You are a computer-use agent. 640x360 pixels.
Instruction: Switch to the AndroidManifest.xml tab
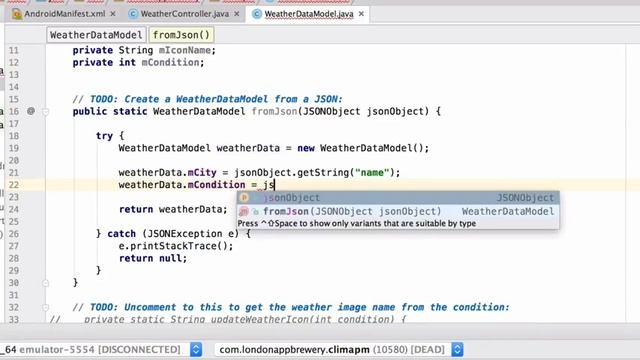pos(64,14)
